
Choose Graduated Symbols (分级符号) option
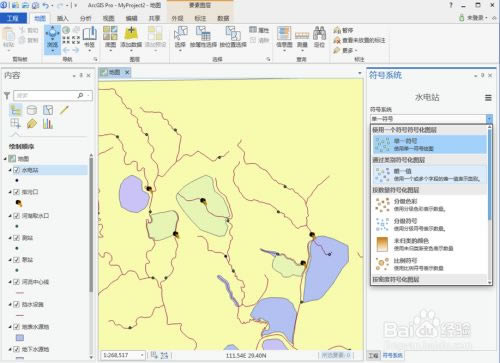tap(430, 224)
